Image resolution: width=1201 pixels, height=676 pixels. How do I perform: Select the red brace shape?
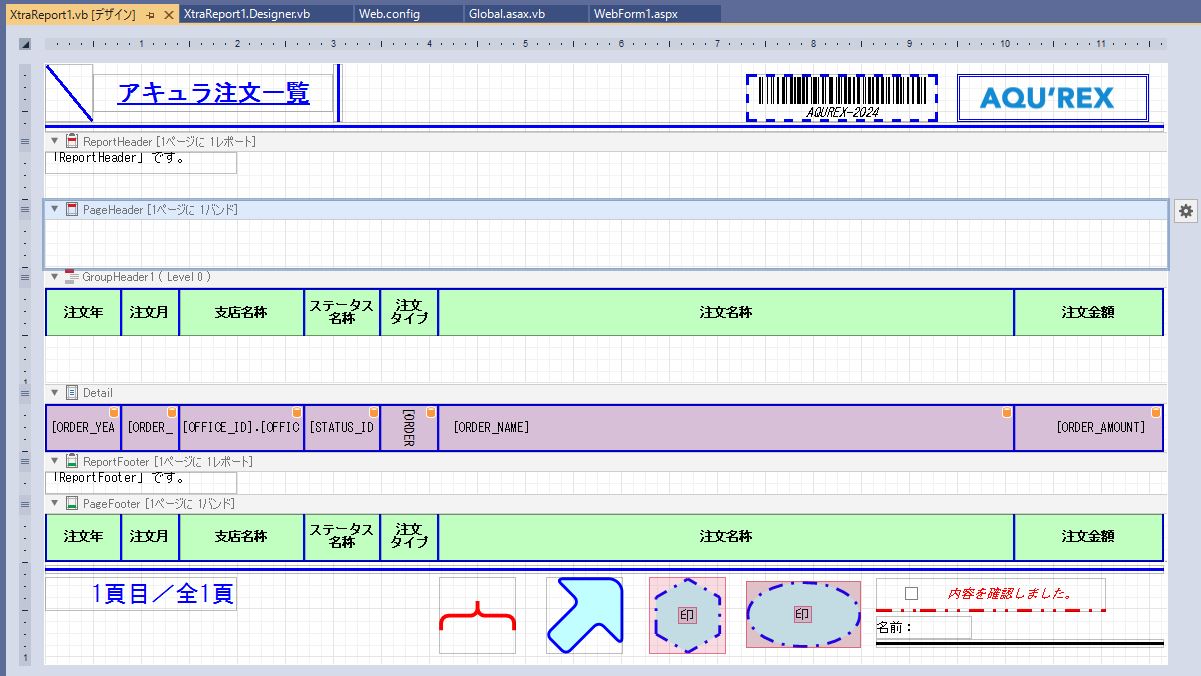pos(477,616)
